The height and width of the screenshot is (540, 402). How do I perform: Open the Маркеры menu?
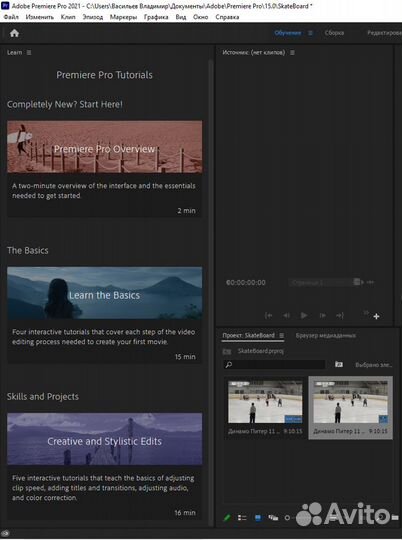tap(123, 17)
